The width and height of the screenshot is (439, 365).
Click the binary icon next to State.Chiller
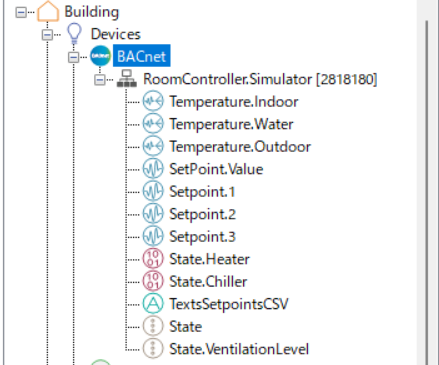pos(153,281)
